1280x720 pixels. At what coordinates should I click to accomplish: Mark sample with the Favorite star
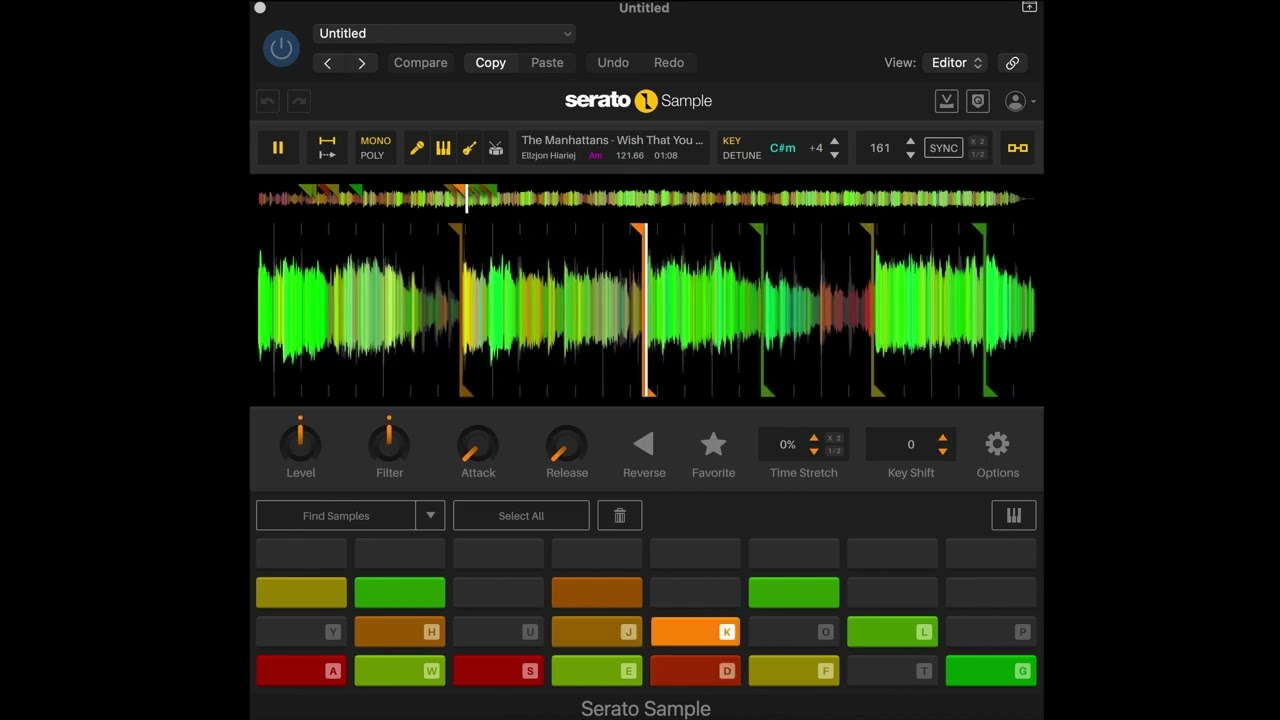(x=713, y=444)
